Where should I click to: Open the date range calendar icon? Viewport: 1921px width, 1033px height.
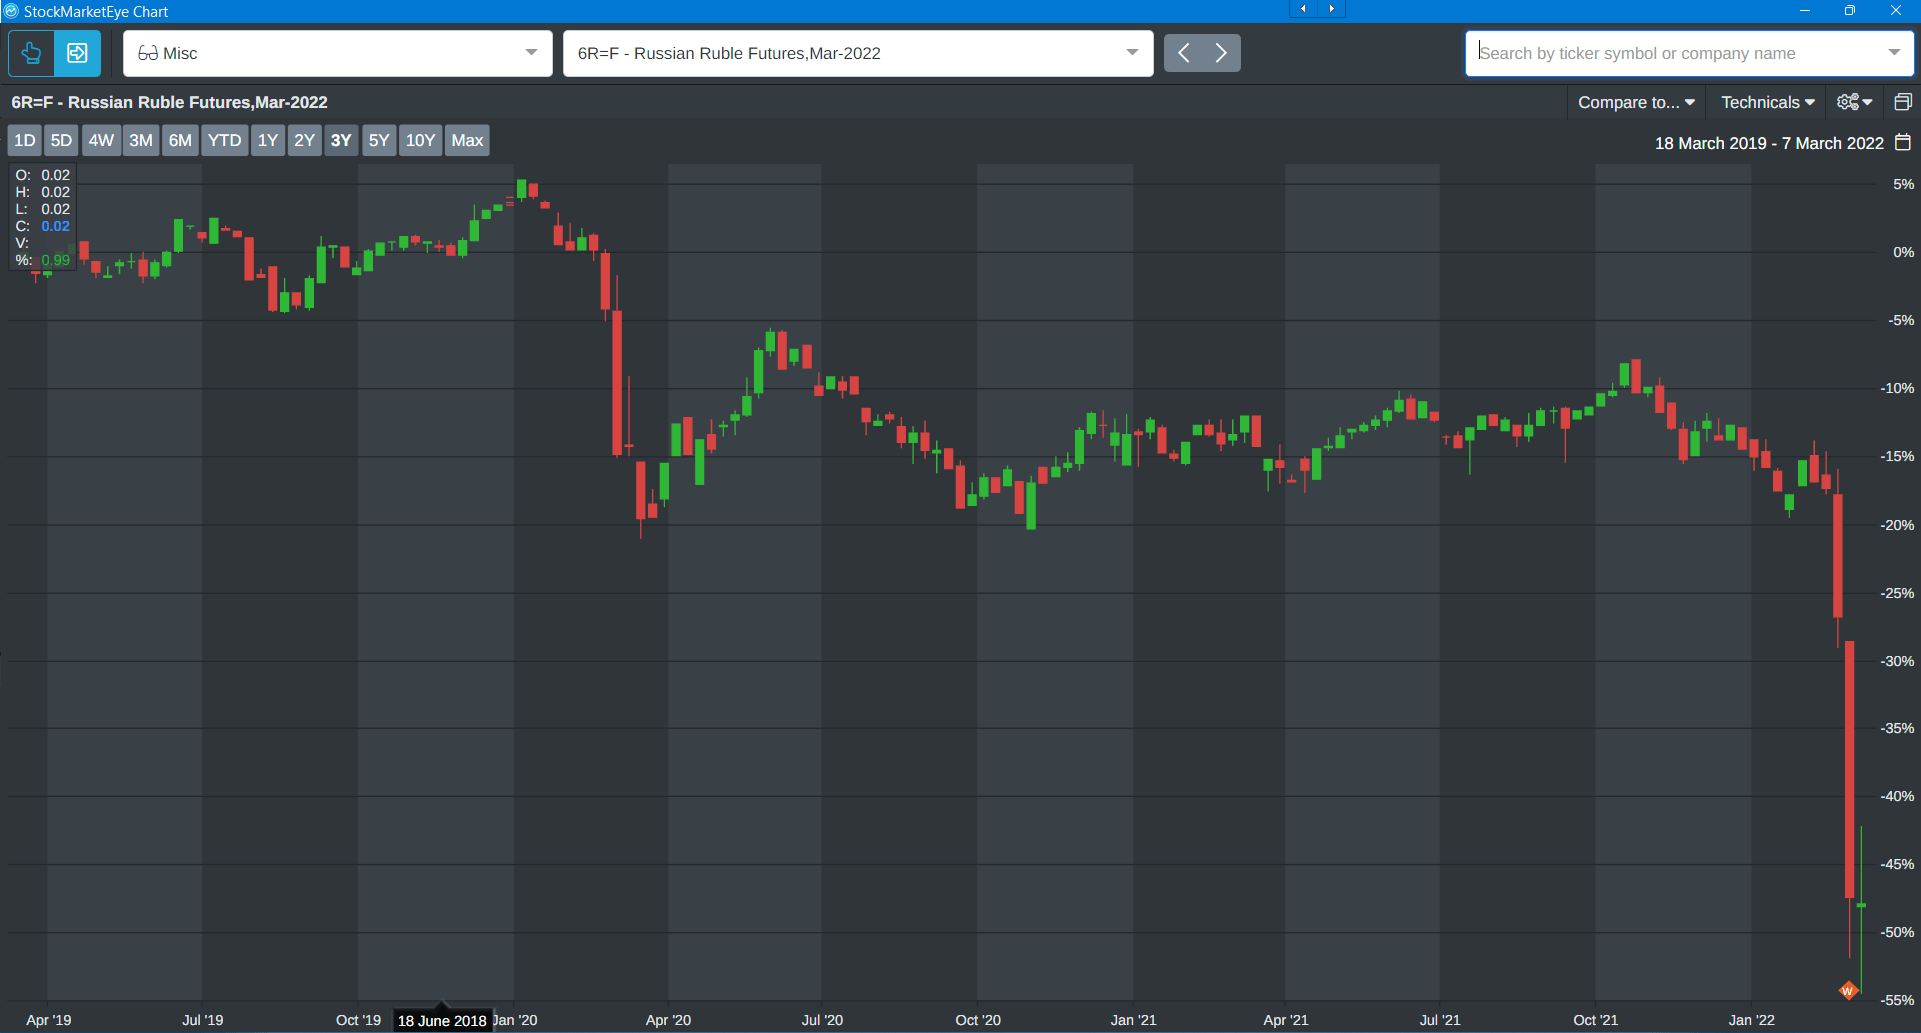1902,143
